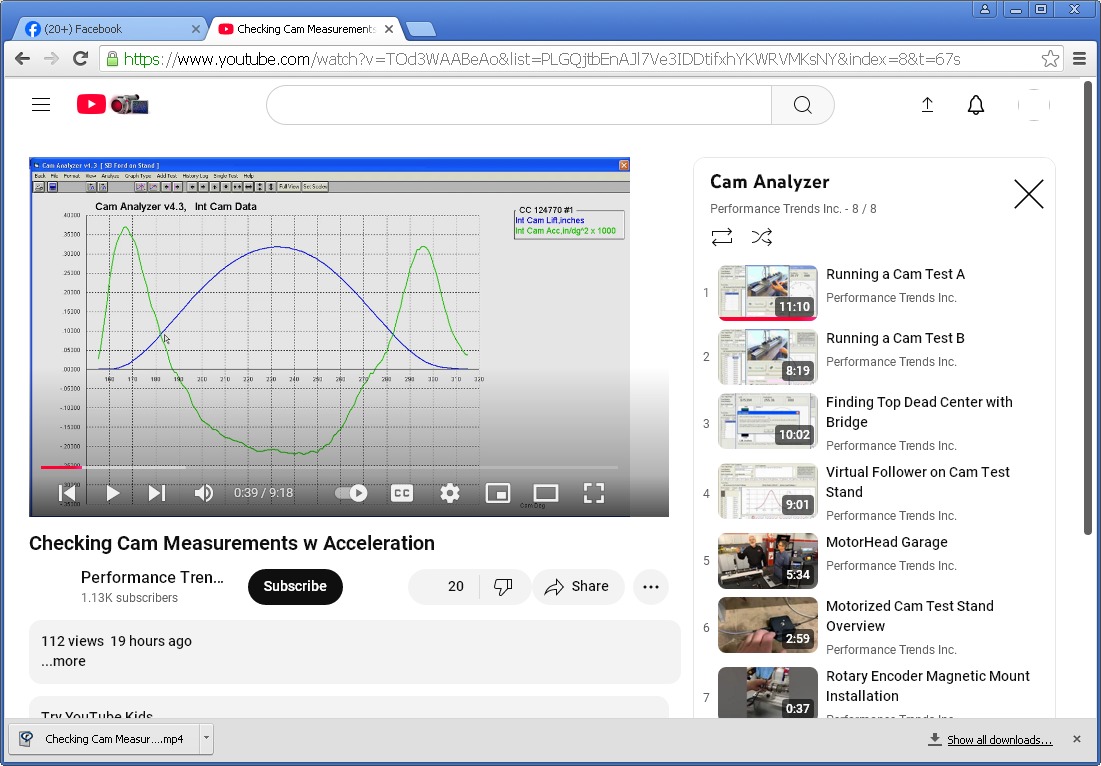Mute the video volume
The height and width of the screenshot is (766, 1101).
coord(204,493)
